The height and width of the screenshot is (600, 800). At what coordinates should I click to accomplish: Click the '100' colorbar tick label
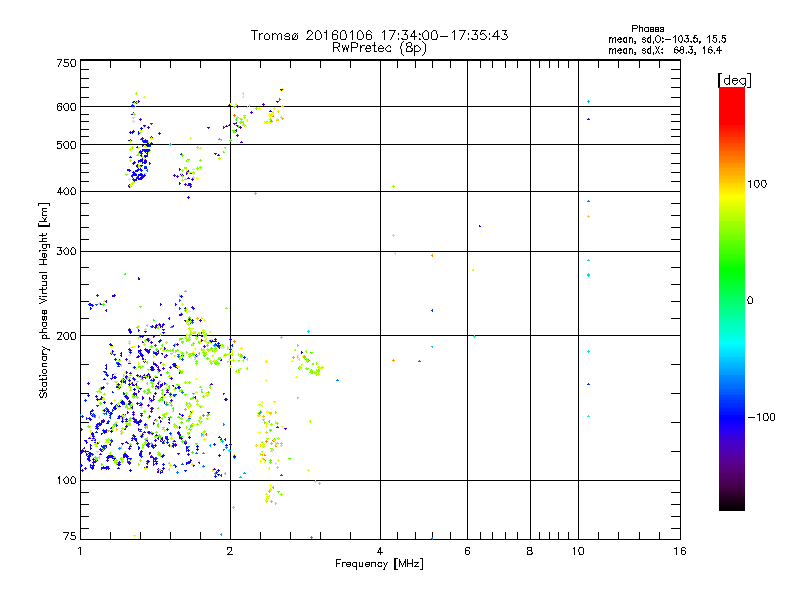coord(757,184)
